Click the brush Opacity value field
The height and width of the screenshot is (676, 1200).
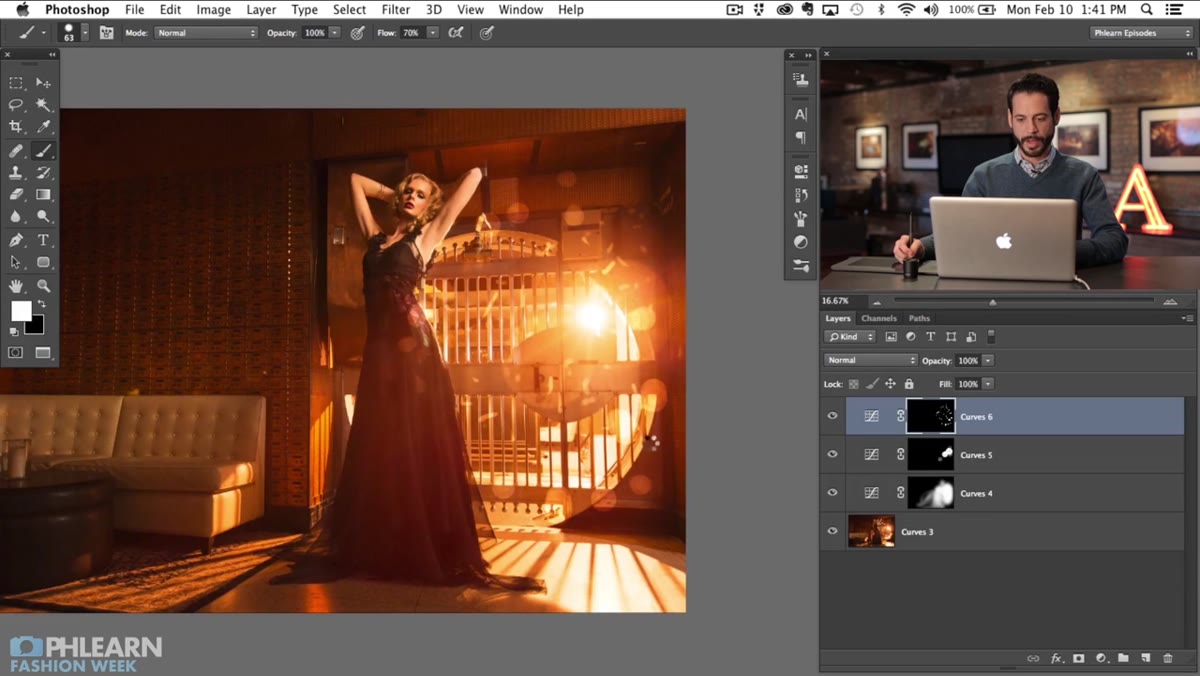click(315, 33)
